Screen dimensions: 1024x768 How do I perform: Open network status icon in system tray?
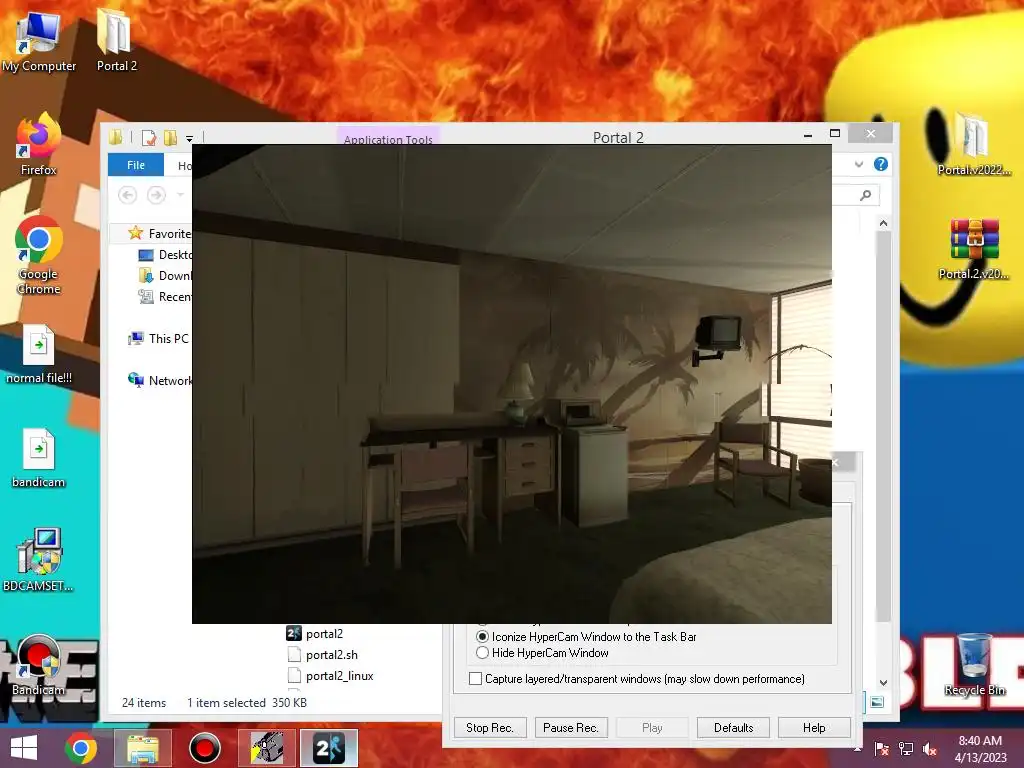coord(906,749)
